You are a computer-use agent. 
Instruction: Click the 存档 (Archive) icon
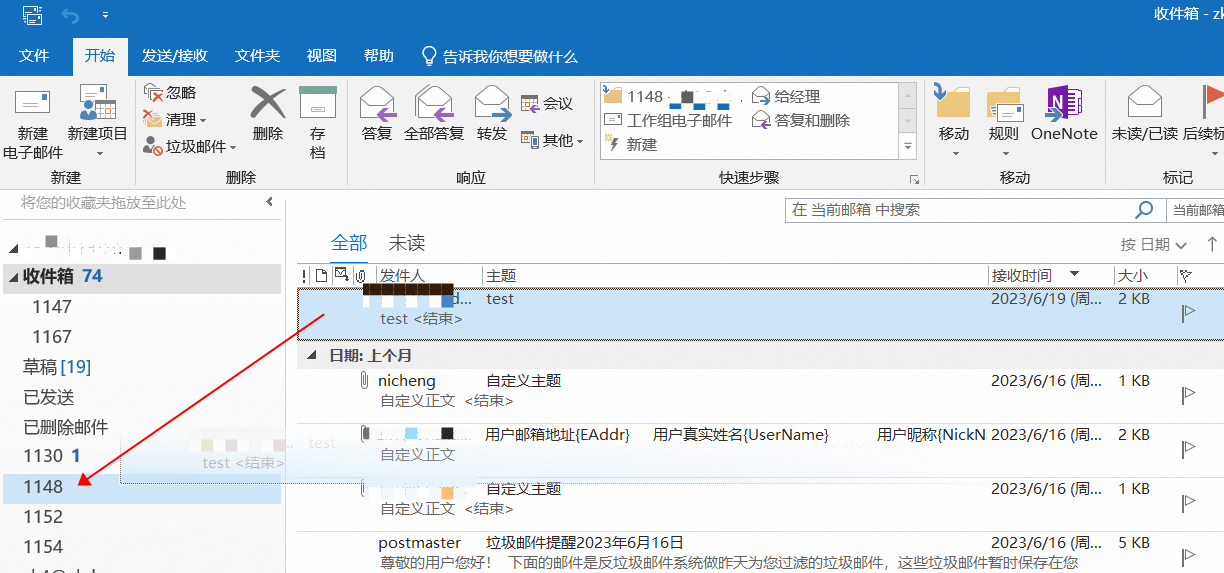pyautogui.click(x=318, y=103)
